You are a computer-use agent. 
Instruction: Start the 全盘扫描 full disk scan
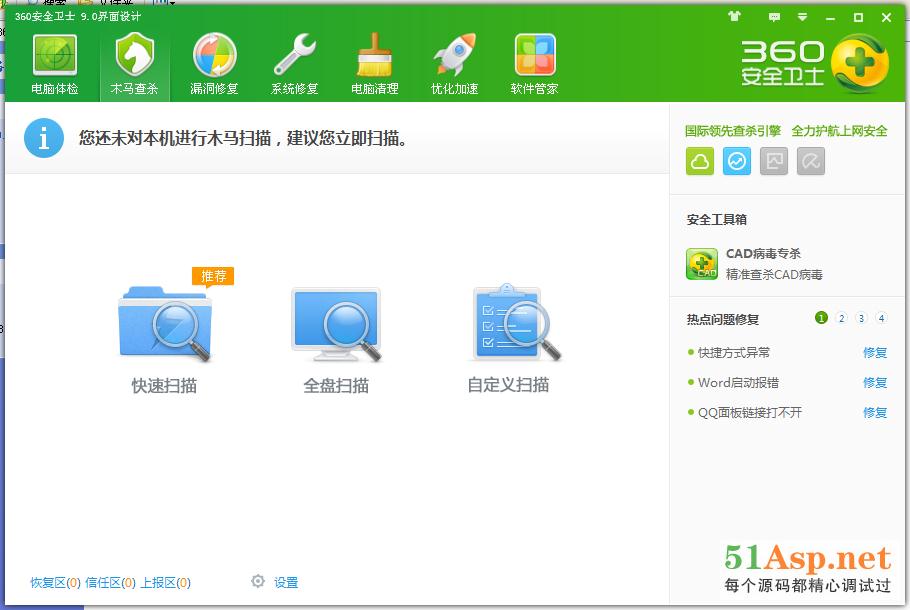(336, 341)
